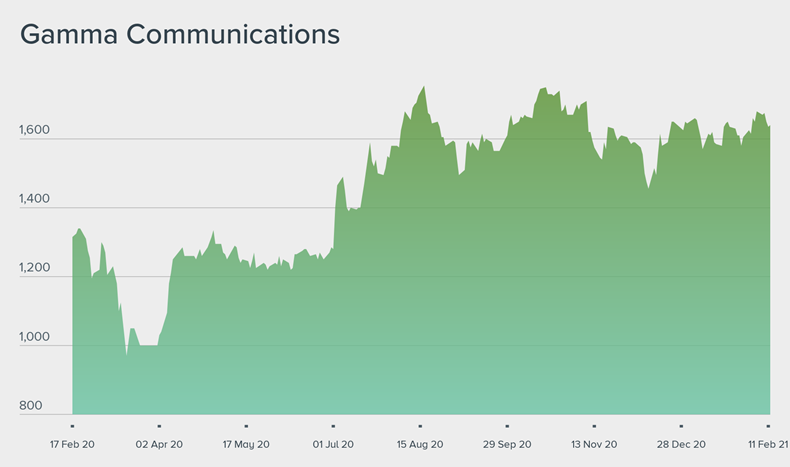
Task: Click the Gamma Communications chart title
Action: 180,34
